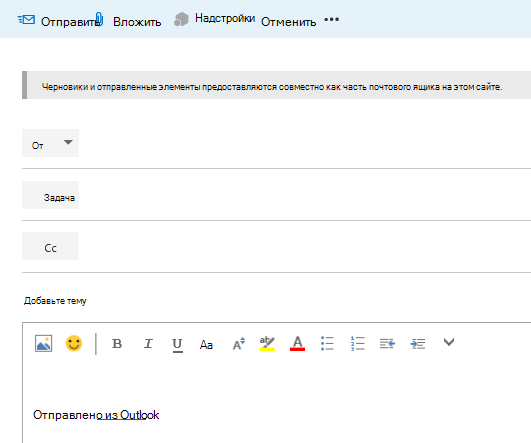Decrease paragraph indent
The height and width of the screenshot is (443, 531).
pyautogui.click(x=387, y=344)
